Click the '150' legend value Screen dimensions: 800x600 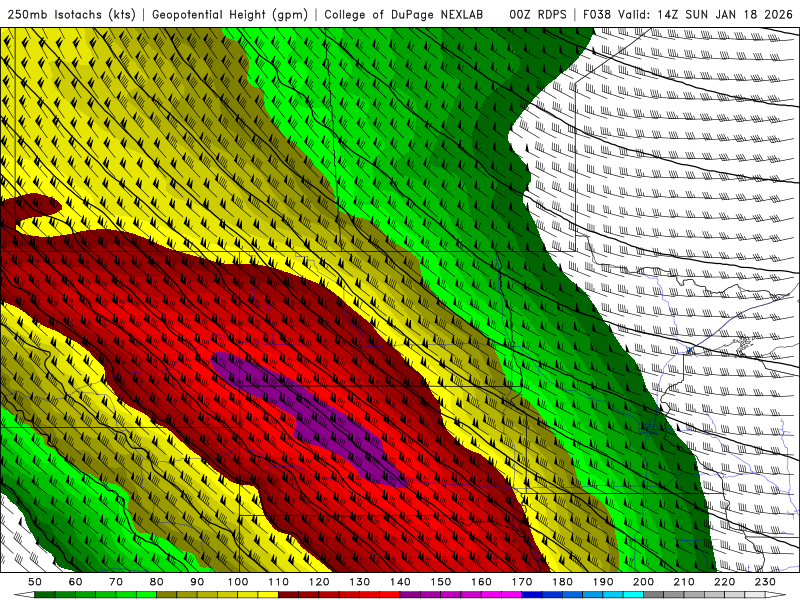pyautogui.click(x=441, y=582)
